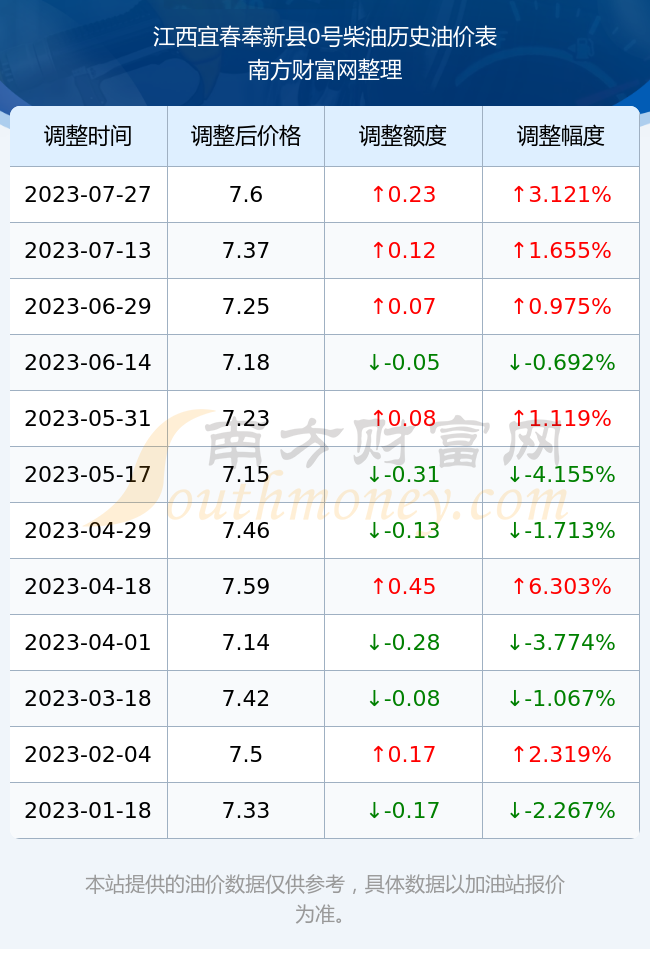Select the 调整额度 column header
The height and width of the screenshot is (980, 650).
(403, 136)
